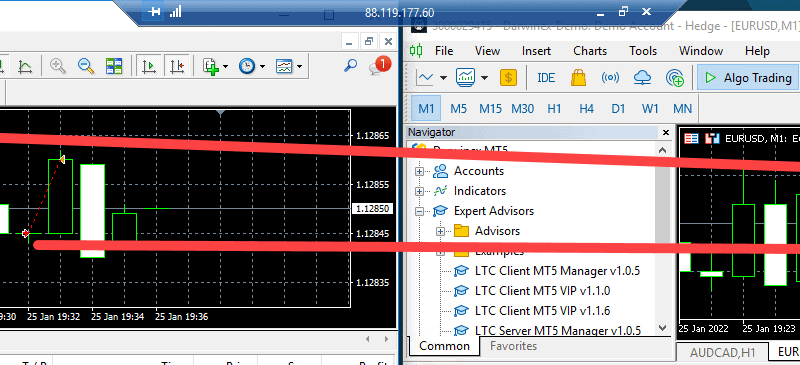Switch to the Favorites tab in Navigator
This screenshot has width=800, height=365.
point(513,346)
